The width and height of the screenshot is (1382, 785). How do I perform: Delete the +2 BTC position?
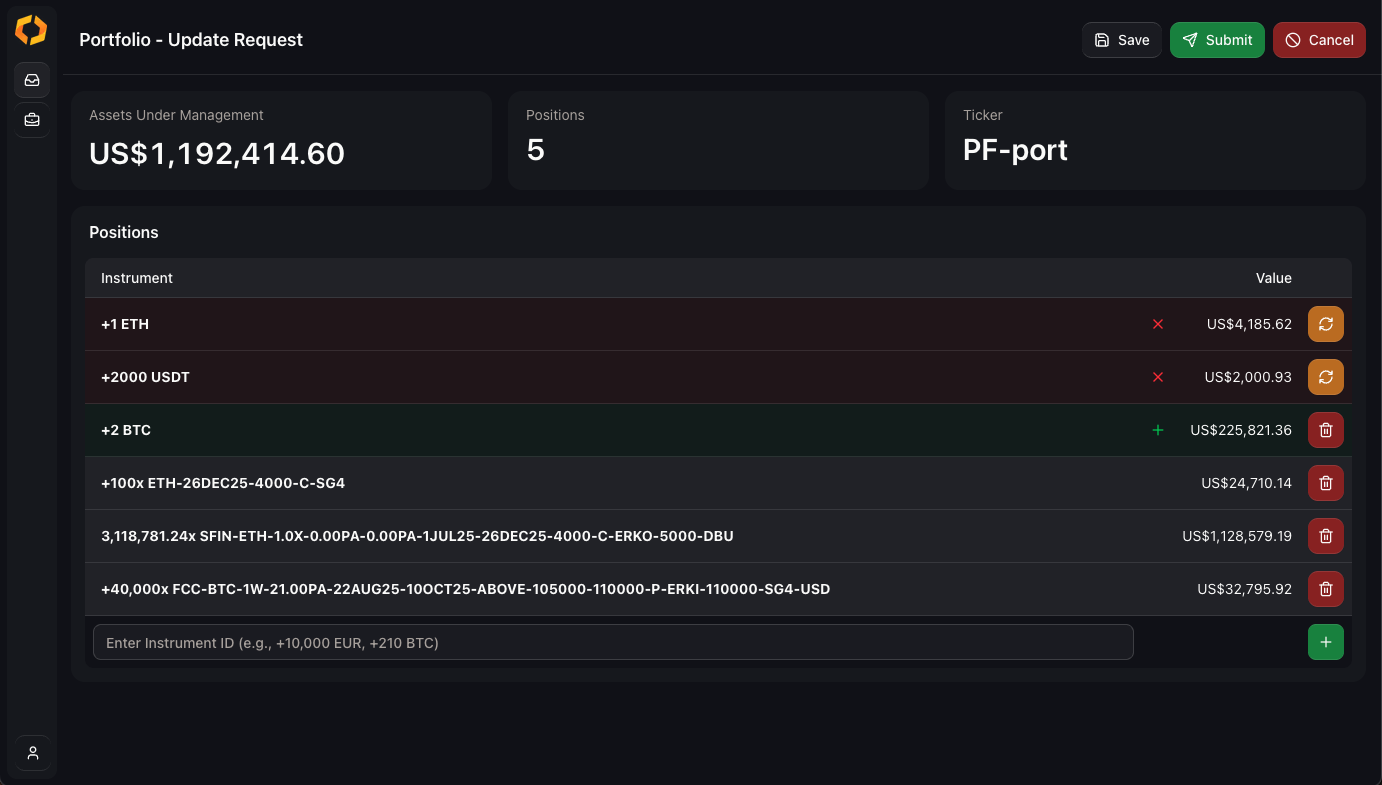(x=1325, y=430)
